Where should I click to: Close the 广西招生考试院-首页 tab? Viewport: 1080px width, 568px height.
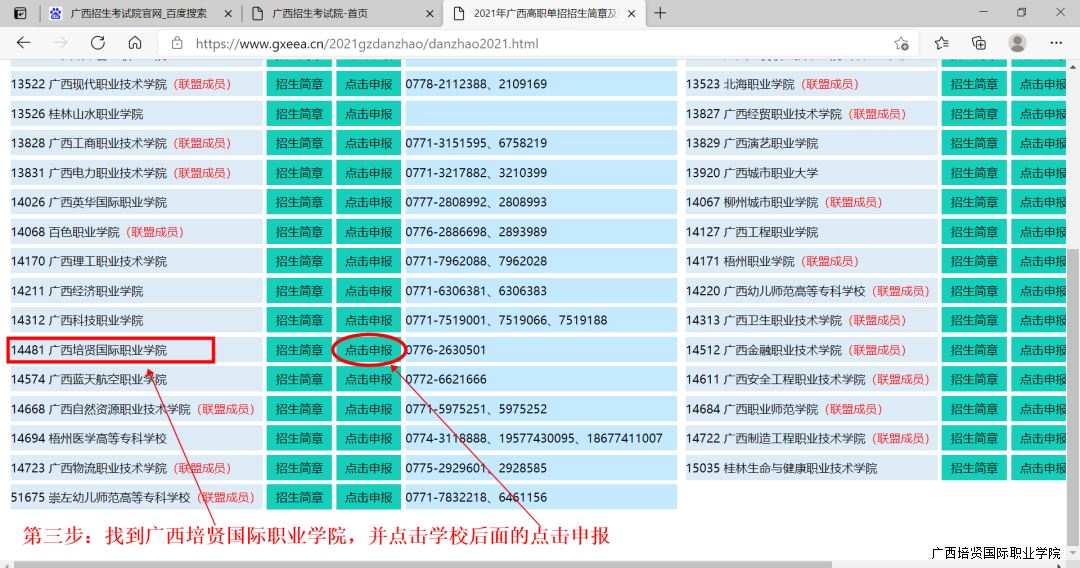point(431,13)
